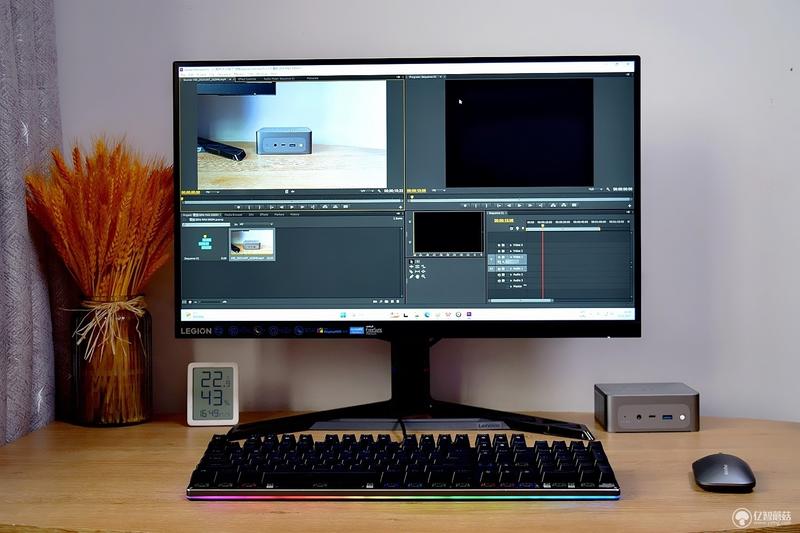The width and height of the screenshot is (800, 533).
Task: Click the settings wrench in Program monitor
Action: [x=608, y=189]
